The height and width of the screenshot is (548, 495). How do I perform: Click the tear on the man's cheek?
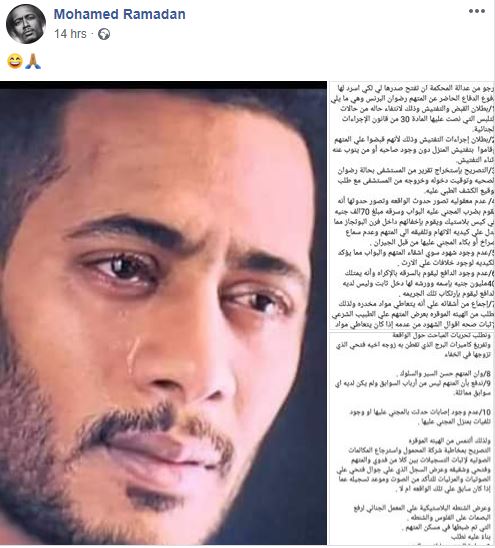[x=131, y=355]
